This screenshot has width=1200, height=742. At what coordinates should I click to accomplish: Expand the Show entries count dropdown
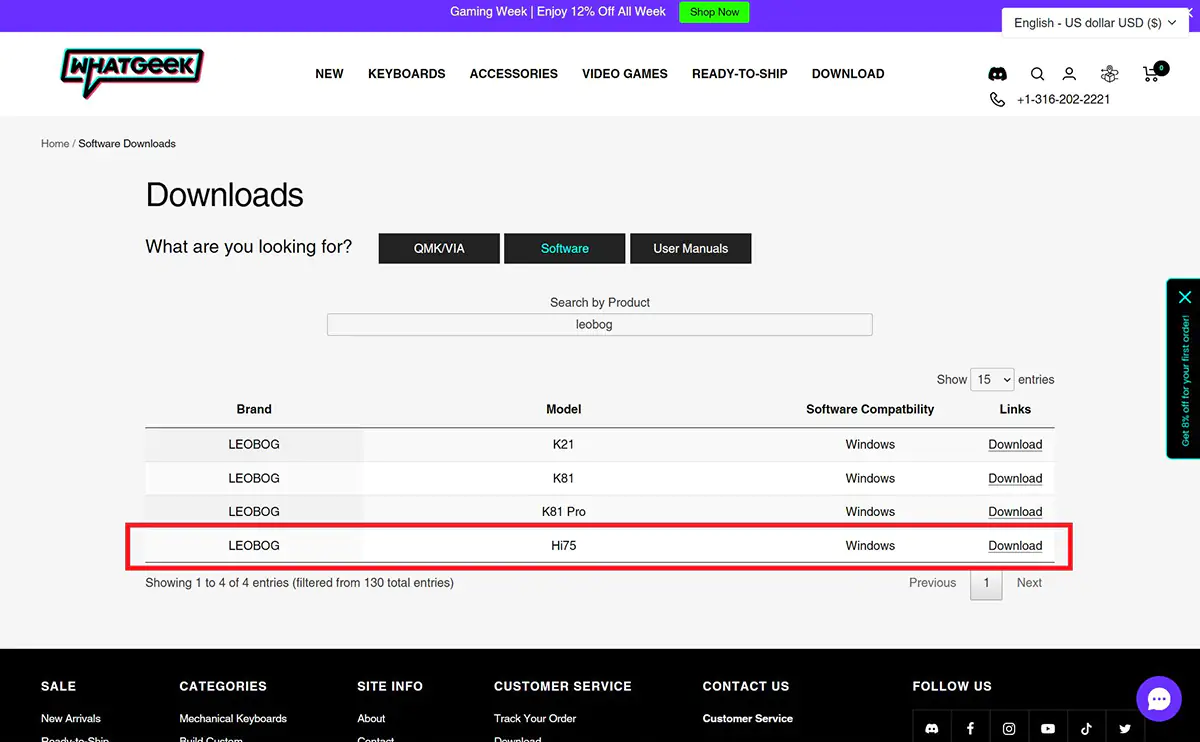point(992,380)
